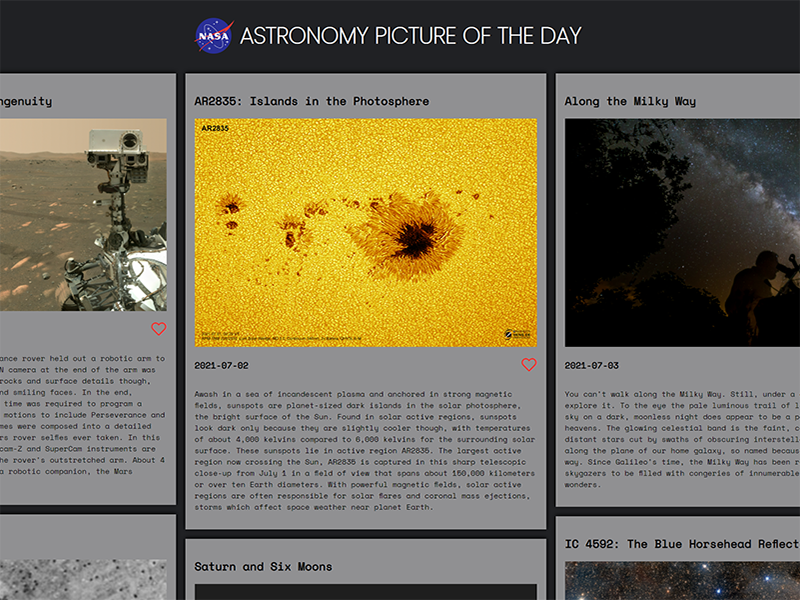Image resolution: width=800 pixels, height=600 pixels.
Task: Click the Milky Way description text
Action: (682, 440)
